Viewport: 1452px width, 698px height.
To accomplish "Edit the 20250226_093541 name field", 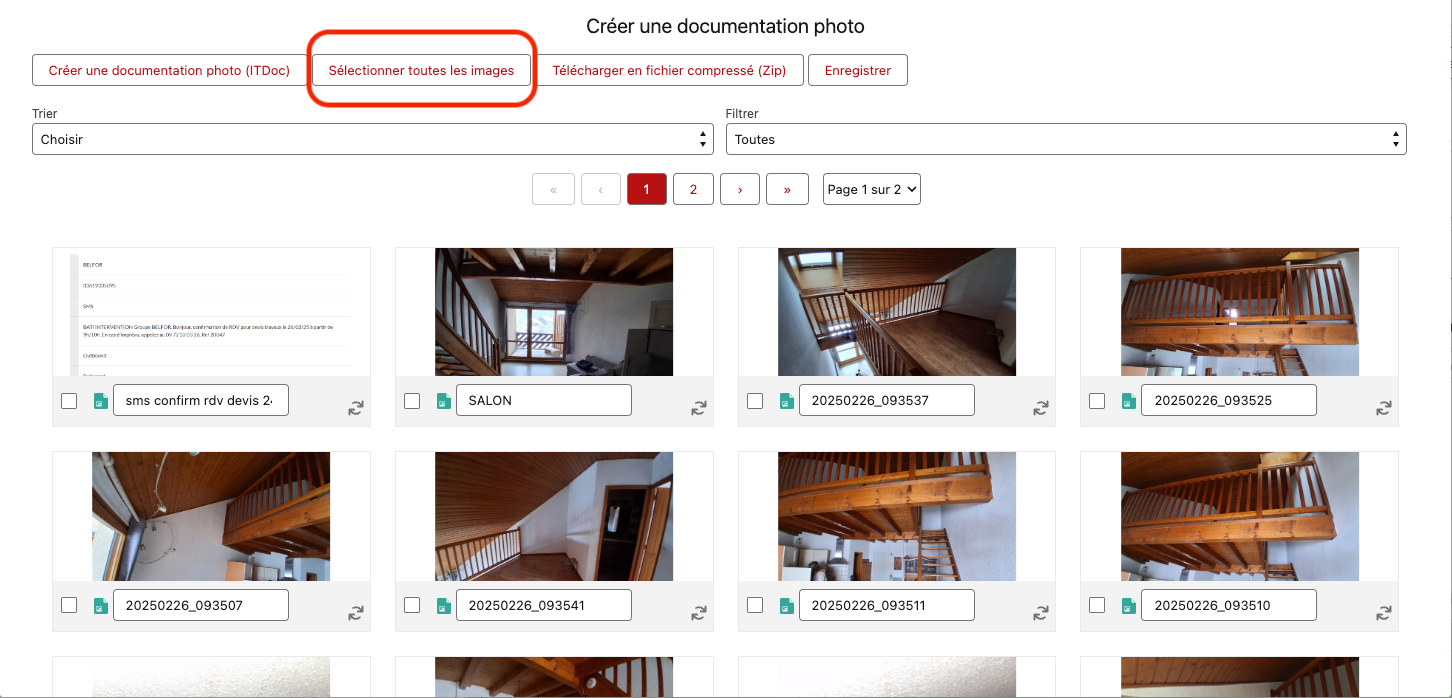I will pyautogui.click(x=544, y=604).
